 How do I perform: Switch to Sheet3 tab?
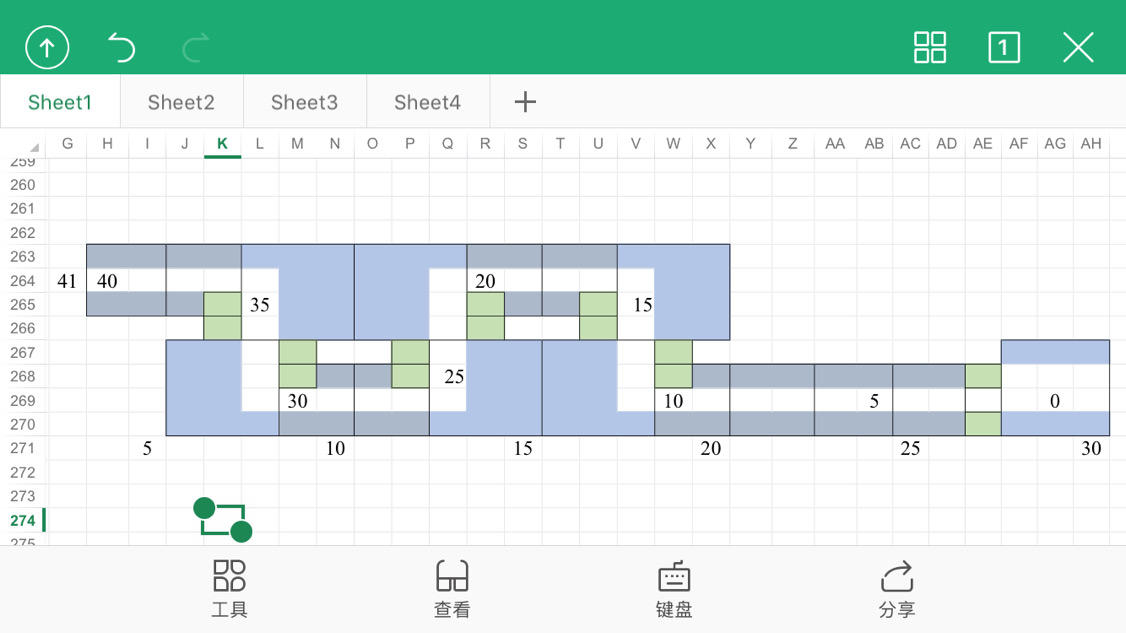[304, 102]
